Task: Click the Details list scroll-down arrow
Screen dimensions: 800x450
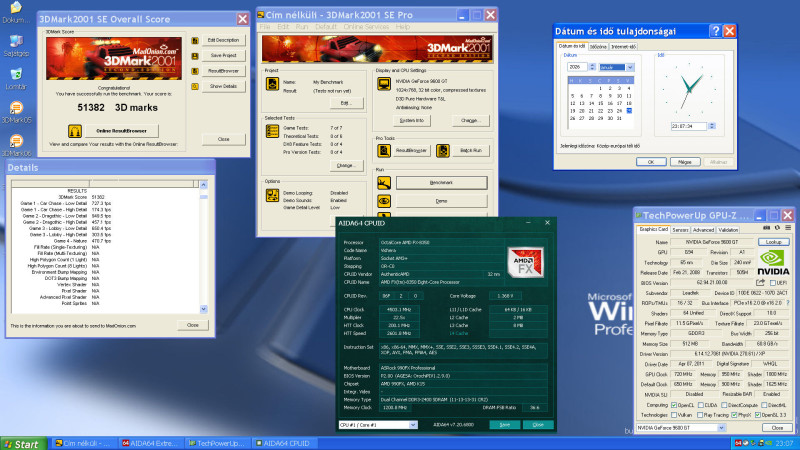Action: (204, 309)
